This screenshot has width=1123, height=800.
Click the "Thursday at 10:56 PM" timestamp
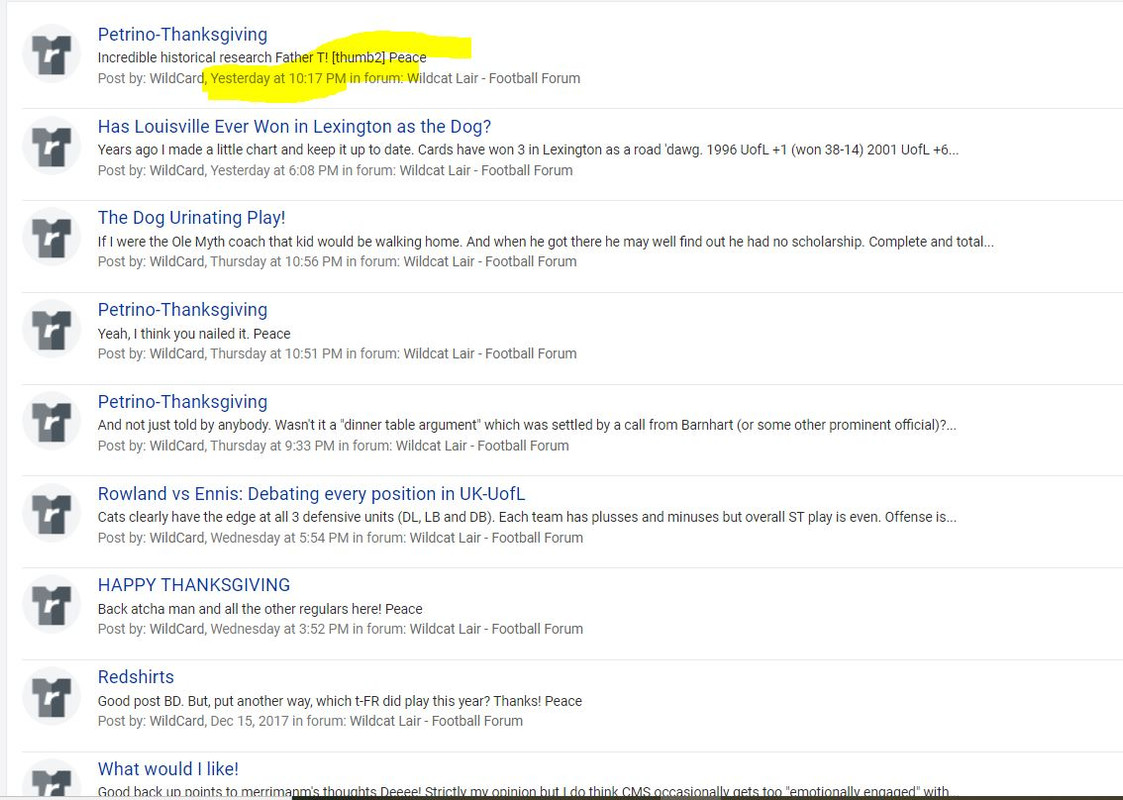[x=276, y=261]
